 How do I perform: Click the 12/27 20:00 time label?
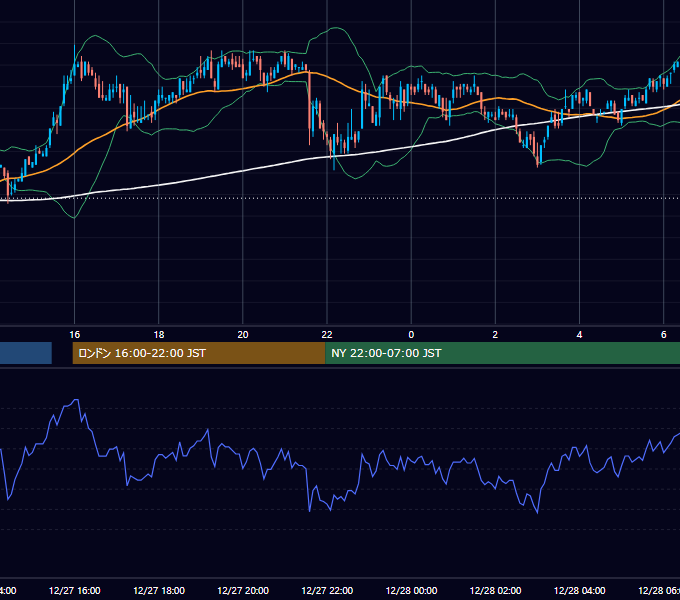tap(243, 590)
